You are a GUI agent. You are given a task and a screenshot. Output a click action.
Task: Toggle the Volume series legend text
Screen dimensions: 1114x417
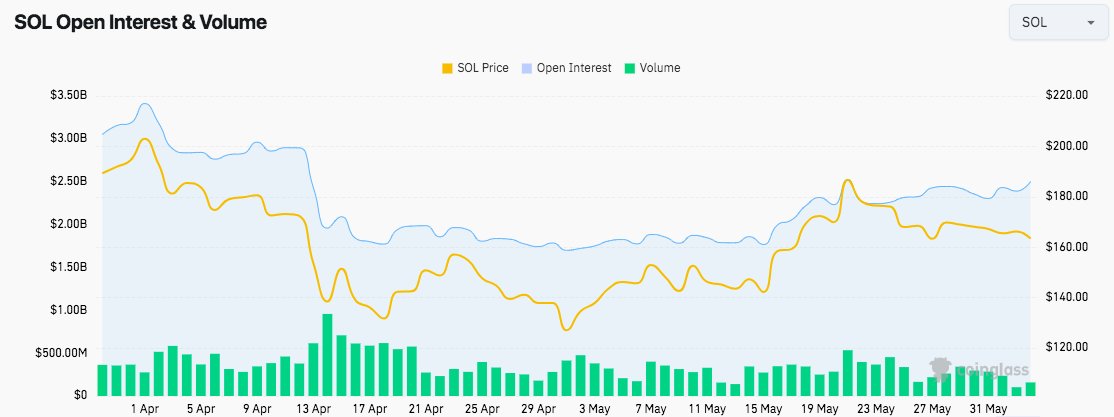(x=660, y=68)
